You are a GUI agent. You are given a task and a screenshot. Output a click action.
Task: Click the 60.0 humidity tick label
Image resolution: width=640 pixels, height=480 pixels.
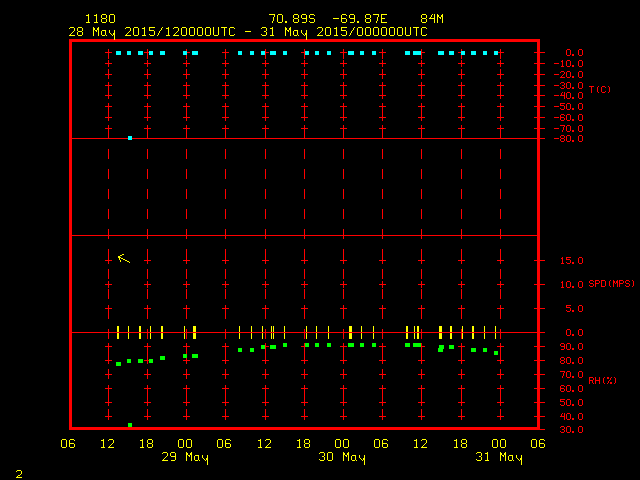click(x=571, y=389)
